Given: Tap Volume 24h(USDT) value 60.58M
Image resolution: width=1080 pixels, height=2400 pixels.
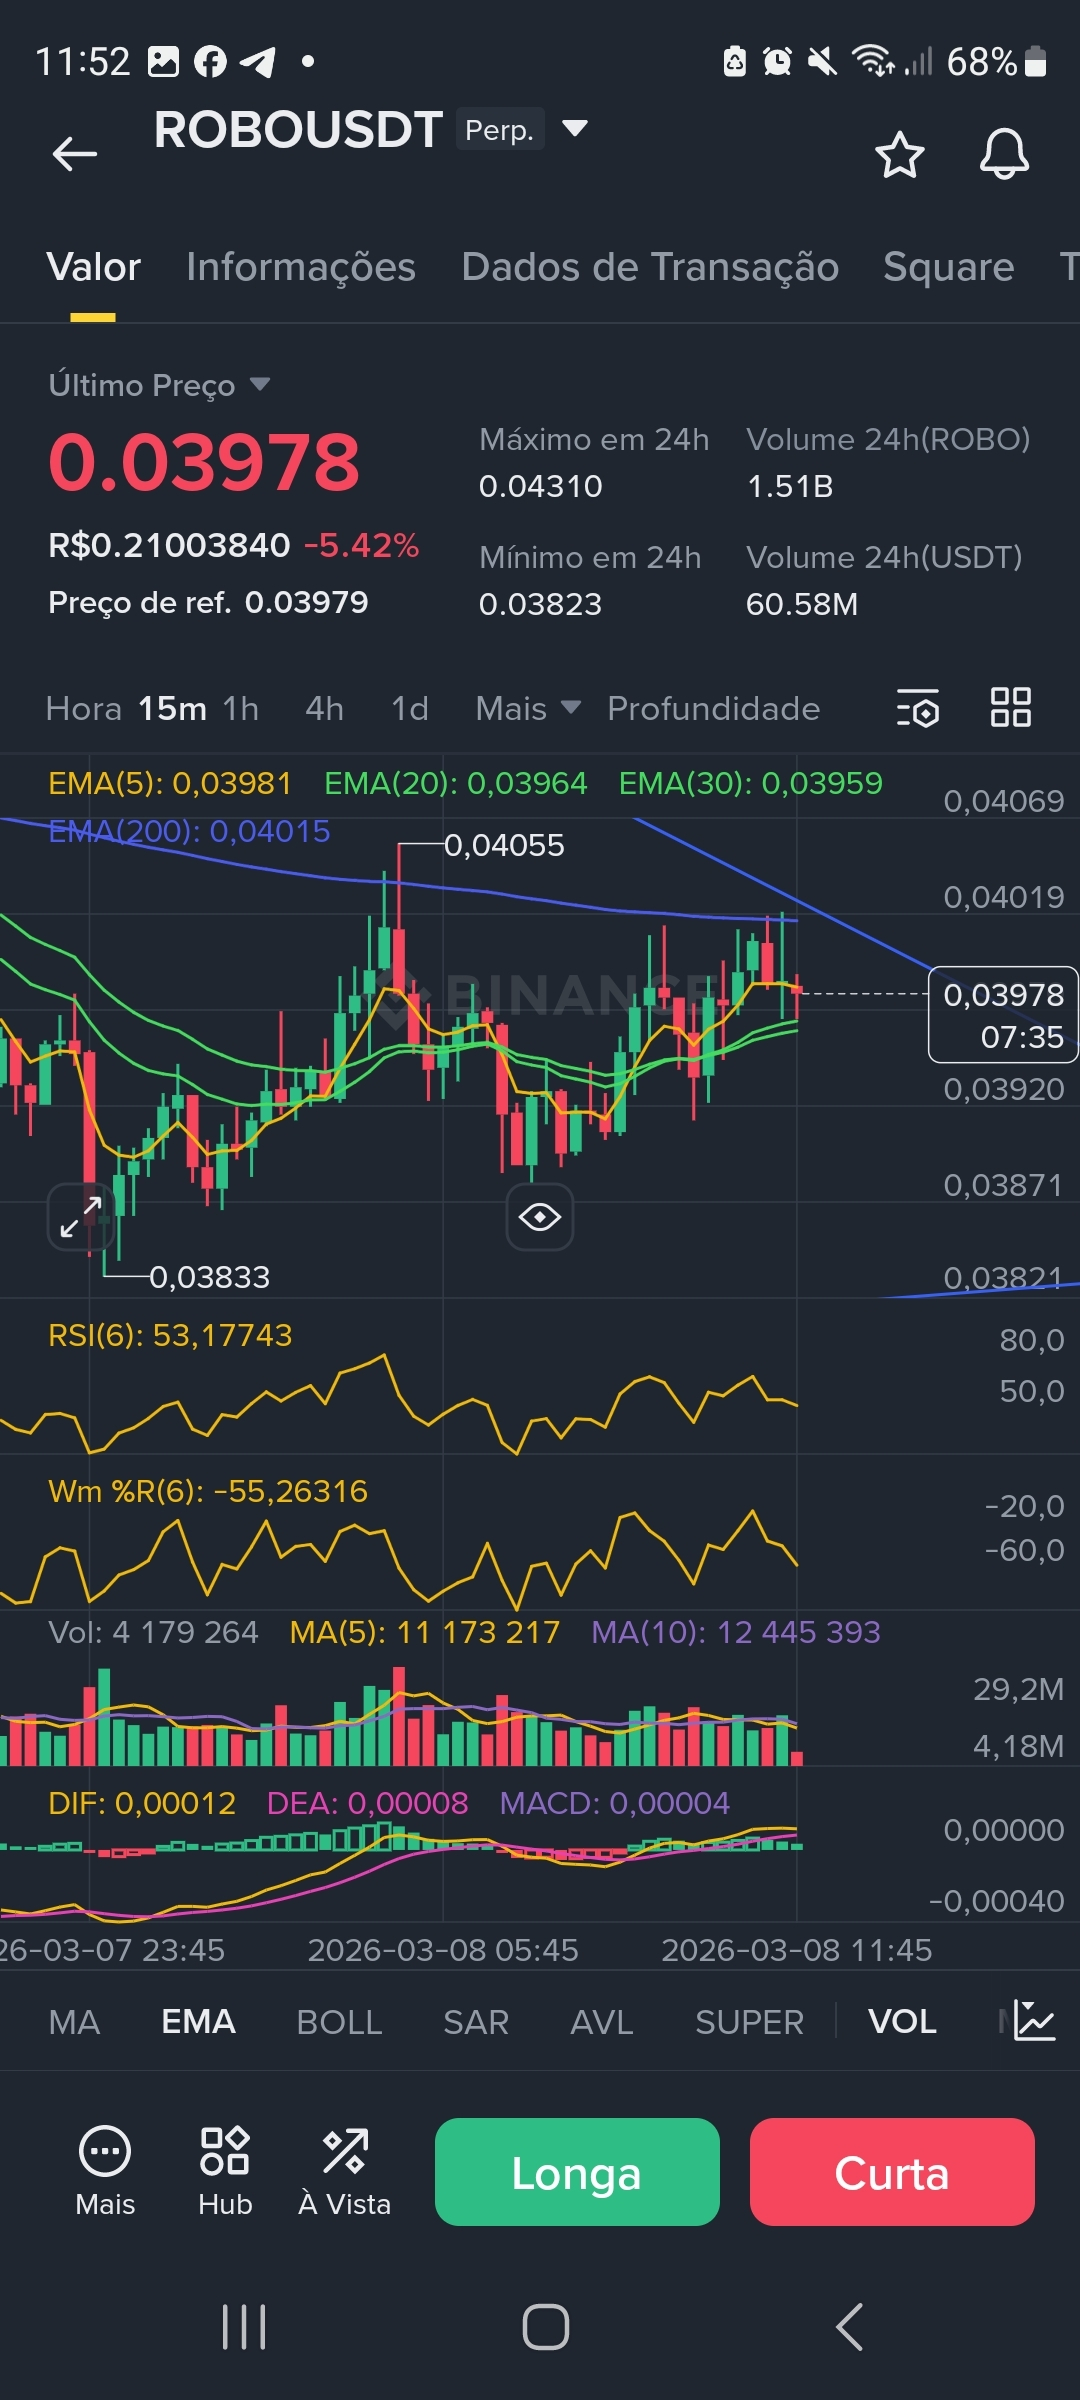Looking at the screenshot, I should (802, 604).
